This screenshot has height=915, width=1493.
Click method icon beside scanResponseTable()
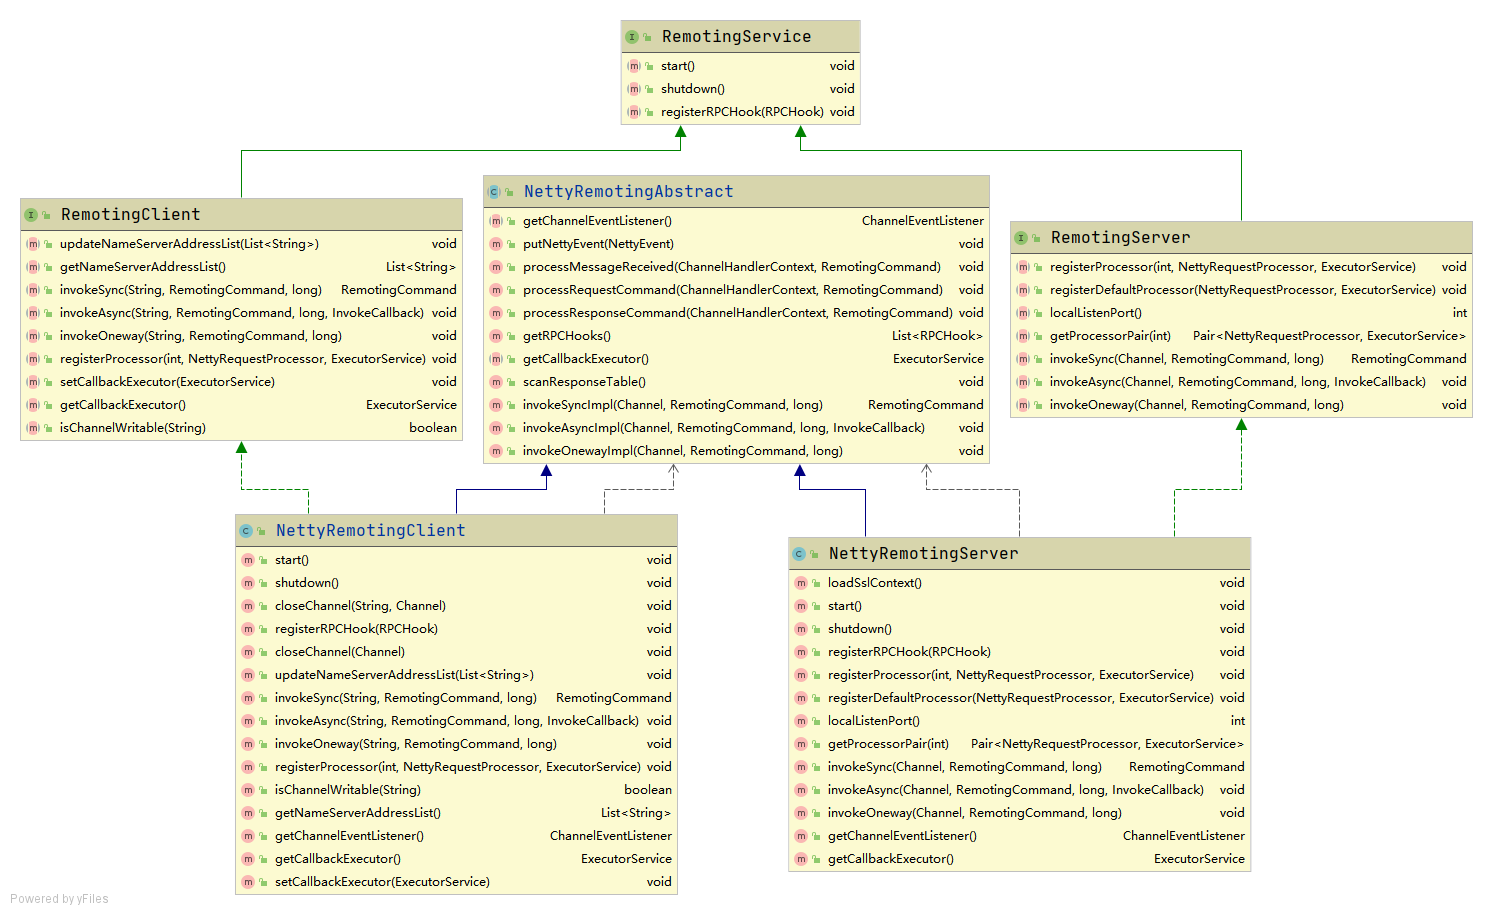click(x=496, y=382)
